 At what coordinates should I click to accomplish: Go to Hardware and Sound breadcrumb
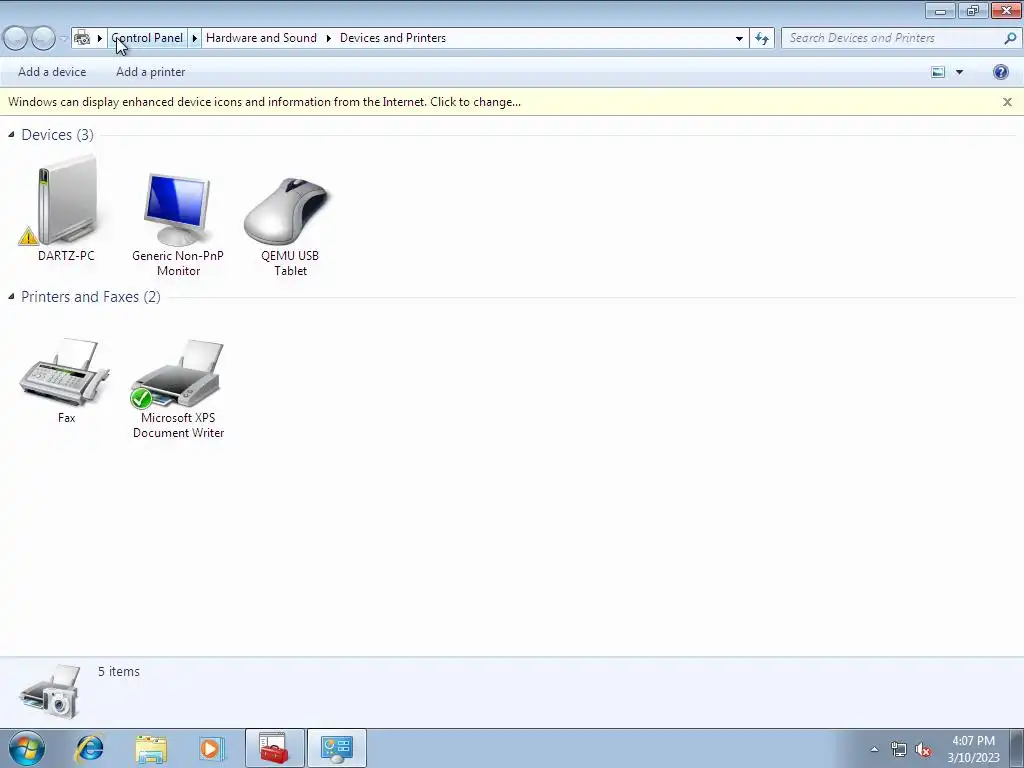(x=261, y=38)
